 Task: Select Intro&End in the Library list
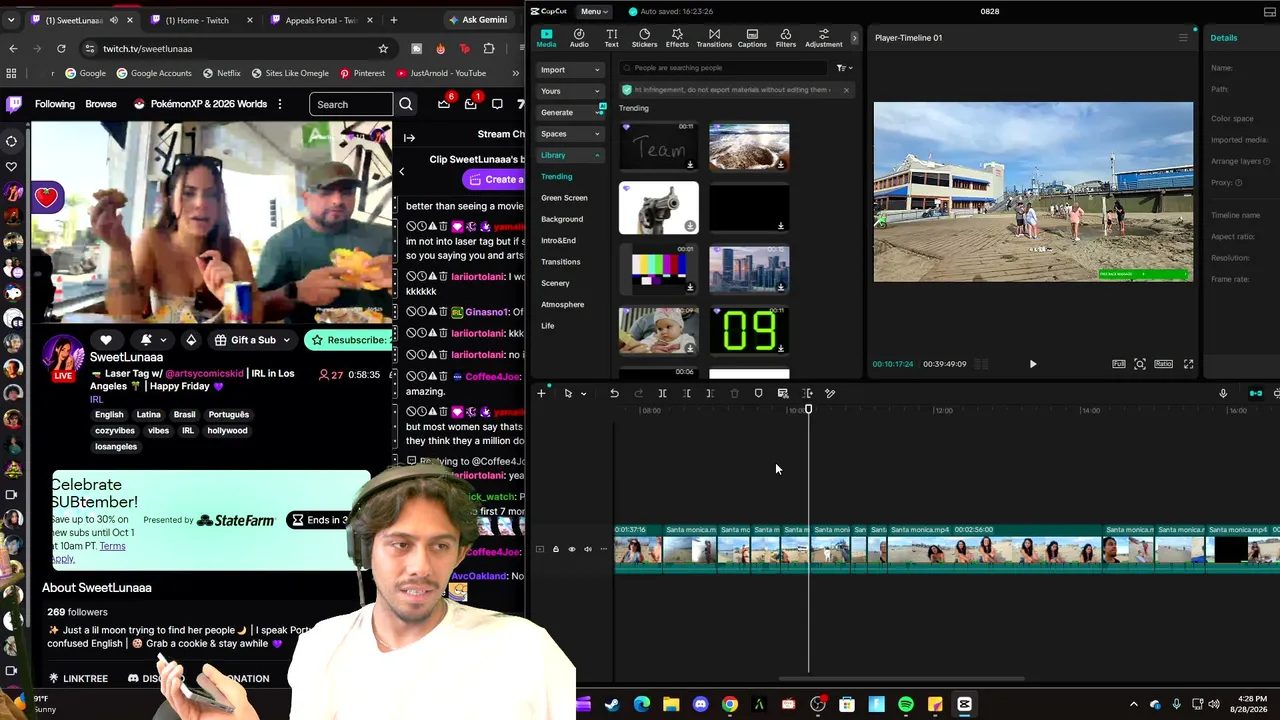558,240
